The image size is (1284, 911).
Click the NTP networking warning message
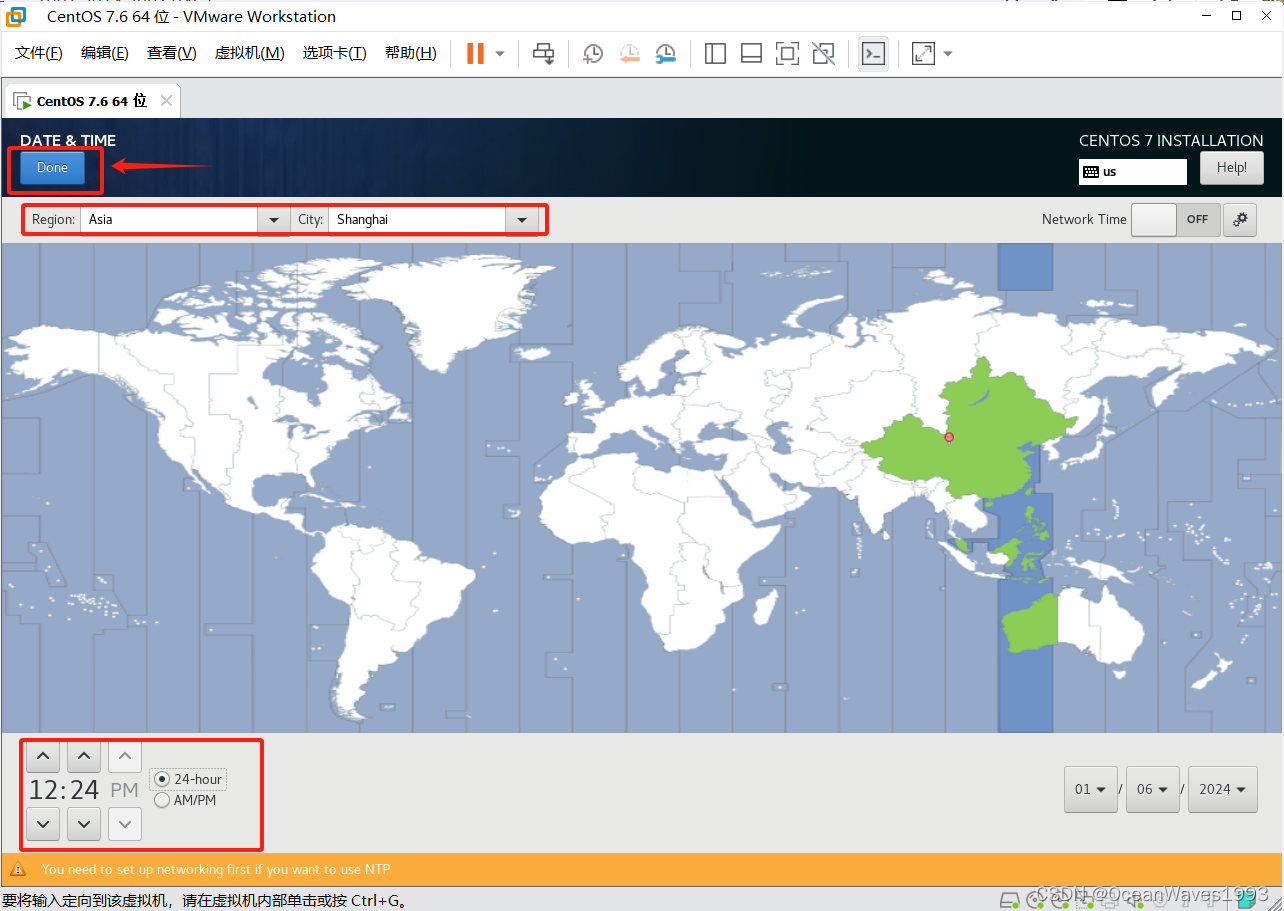(216, 869)
